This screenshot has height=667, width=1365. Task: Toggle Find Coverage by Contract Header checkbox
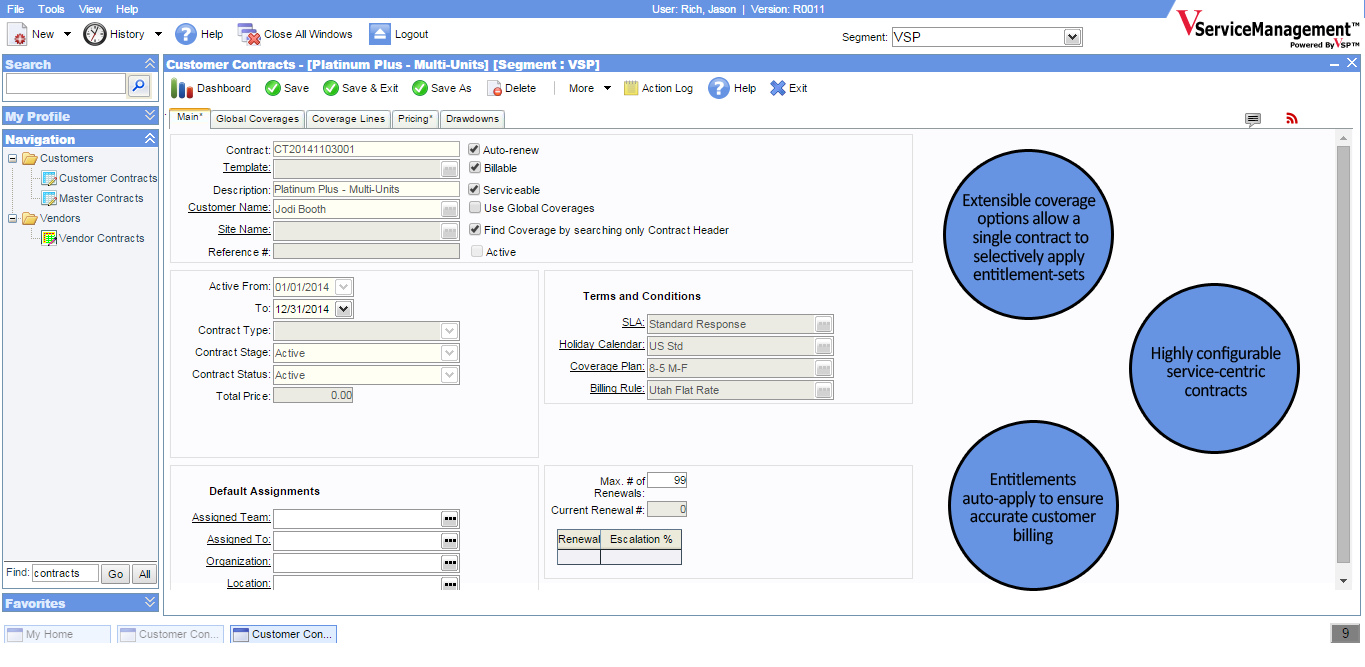click(475, 230)
